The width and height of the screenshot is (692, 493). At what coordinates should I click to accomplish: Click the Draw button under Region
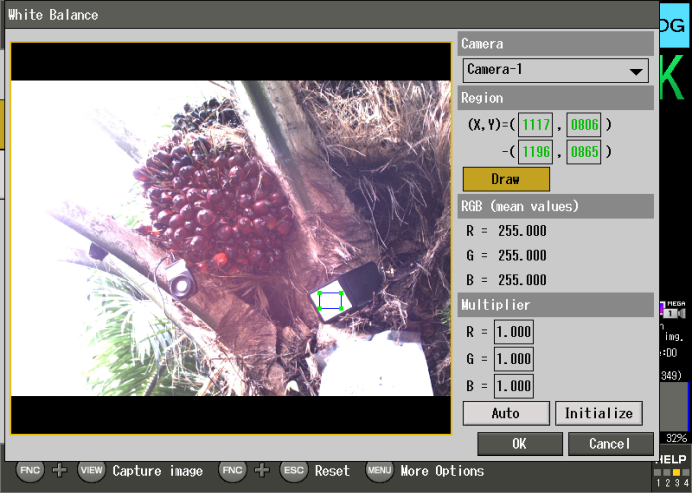click(x=506, y=179)
